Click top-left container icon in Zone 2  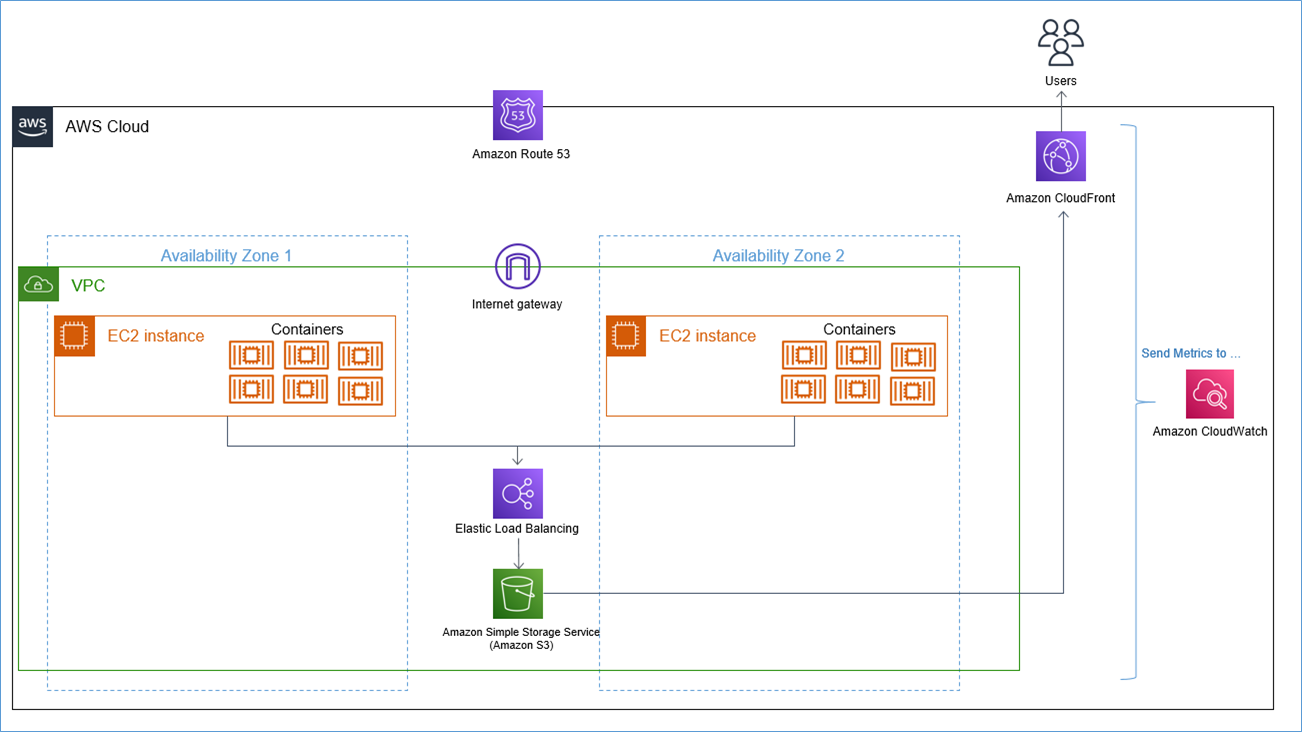[x=803, y=355]
